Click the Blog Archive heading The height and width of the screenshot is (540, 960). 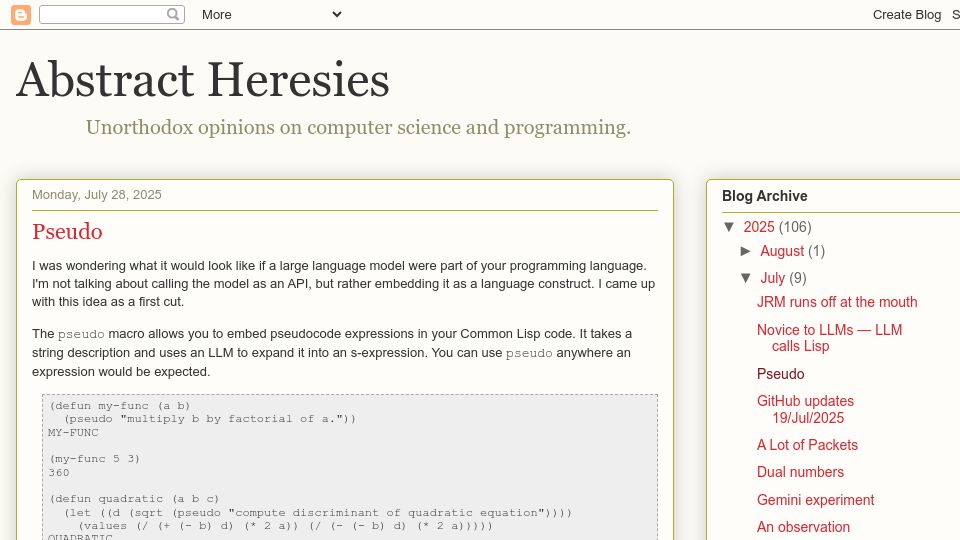(x=765, y=196)
